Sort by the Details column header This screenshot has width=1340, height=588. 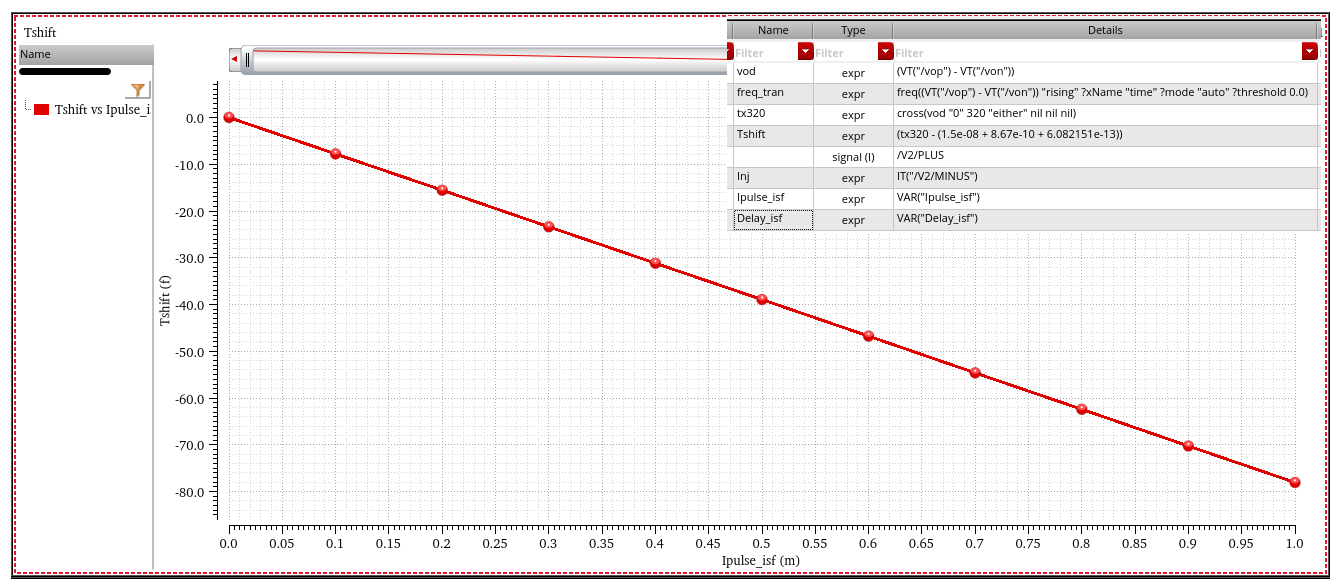[x=1105, y=30]
